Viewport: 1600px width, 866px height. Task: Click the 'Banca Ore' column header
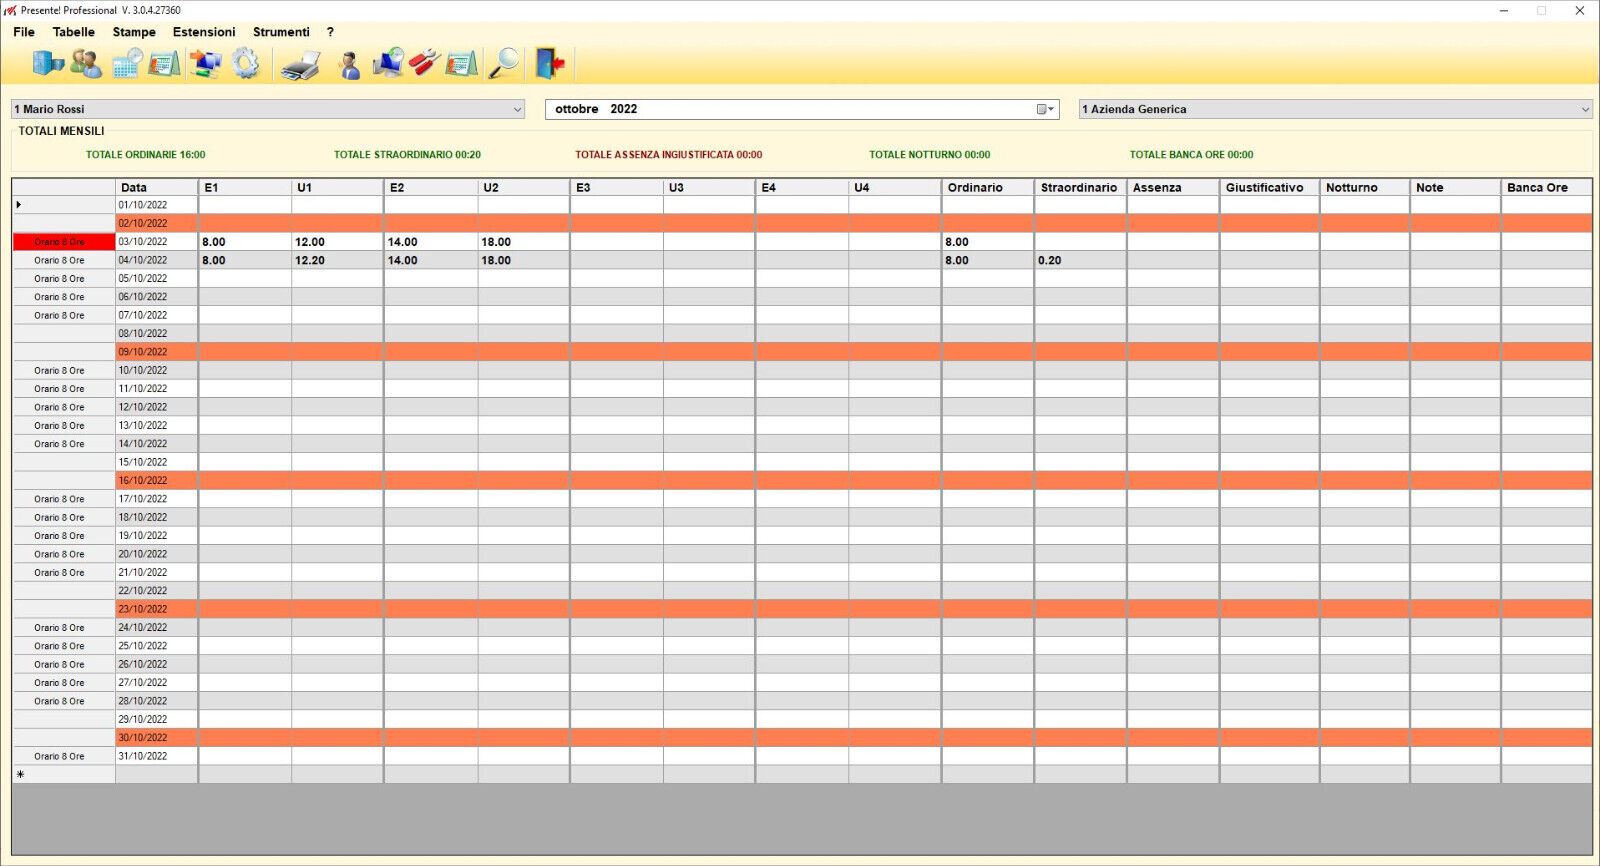(x=1547, y=187)
